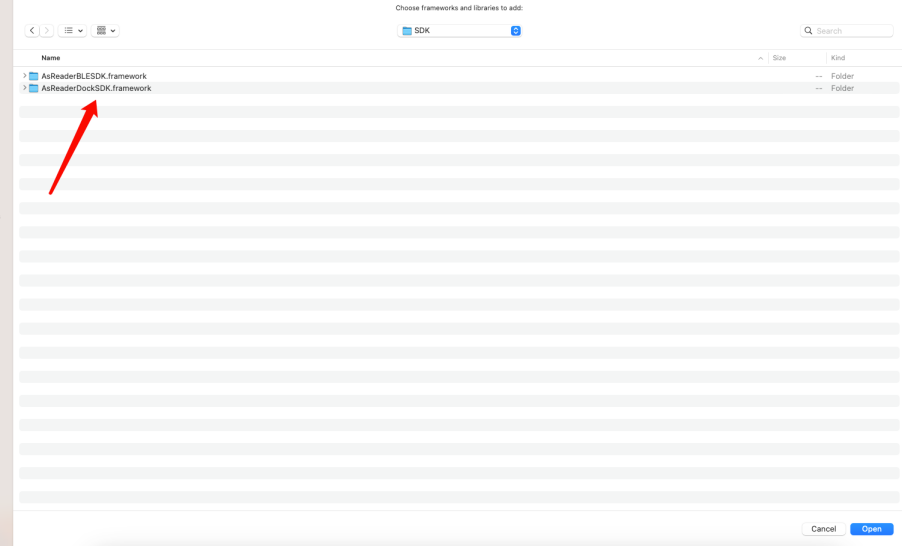The height and width of the screenshot is (546, 902).
Task: Sort by the Kind column header
Action: point(838,58)
